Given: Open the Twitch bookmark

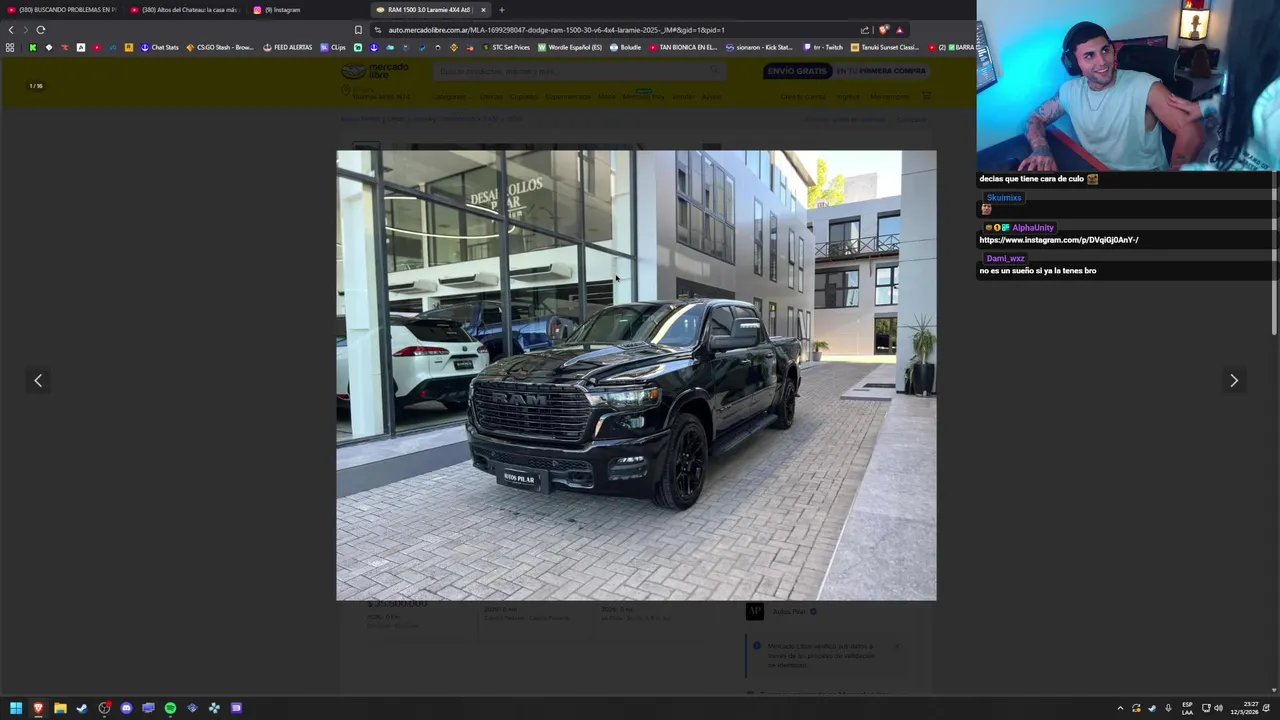Looking at the screenshot, I should 824,47.
